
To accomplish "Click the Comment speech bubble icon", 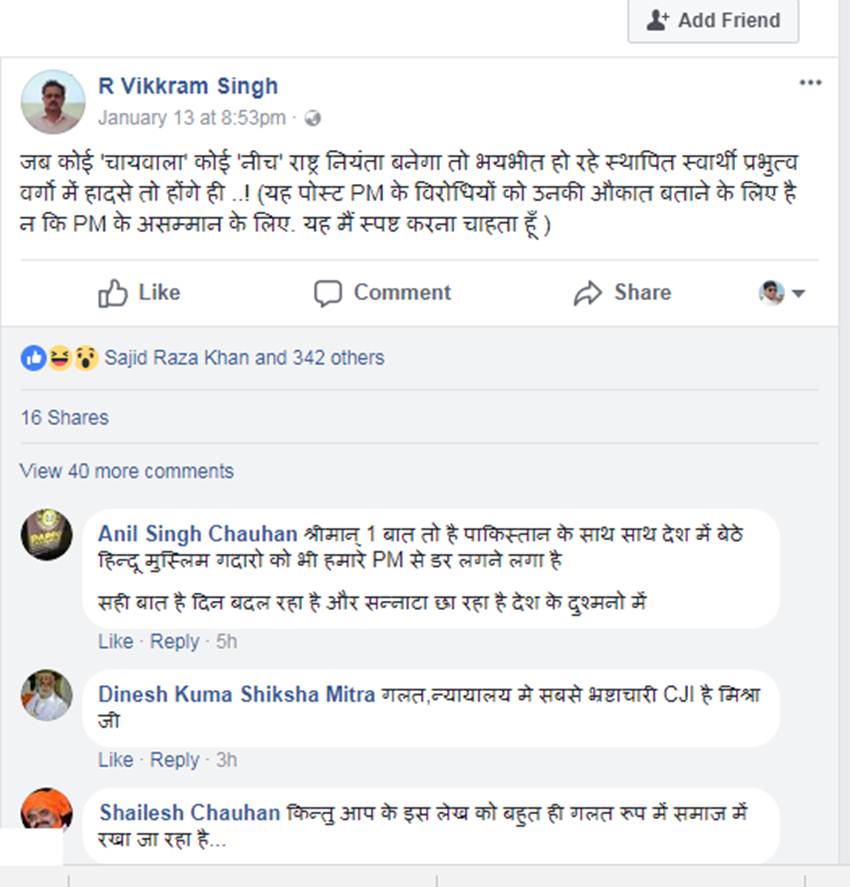I will pyautogui.click(x=328, y=293).
